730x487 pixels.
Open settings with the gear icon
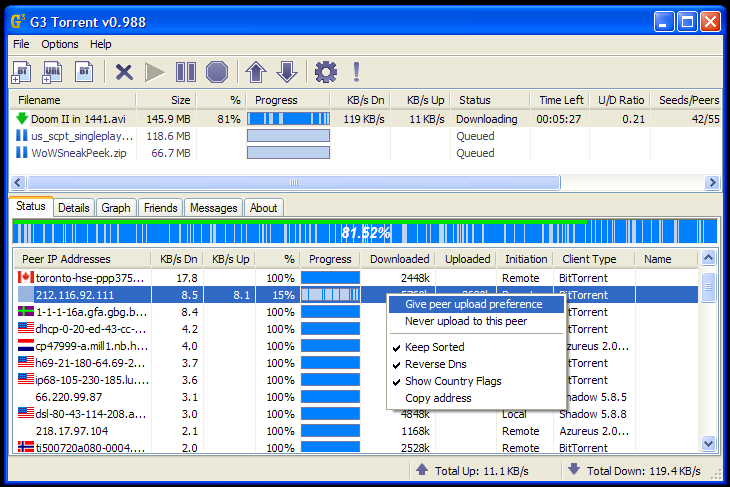tap(326, 71)
